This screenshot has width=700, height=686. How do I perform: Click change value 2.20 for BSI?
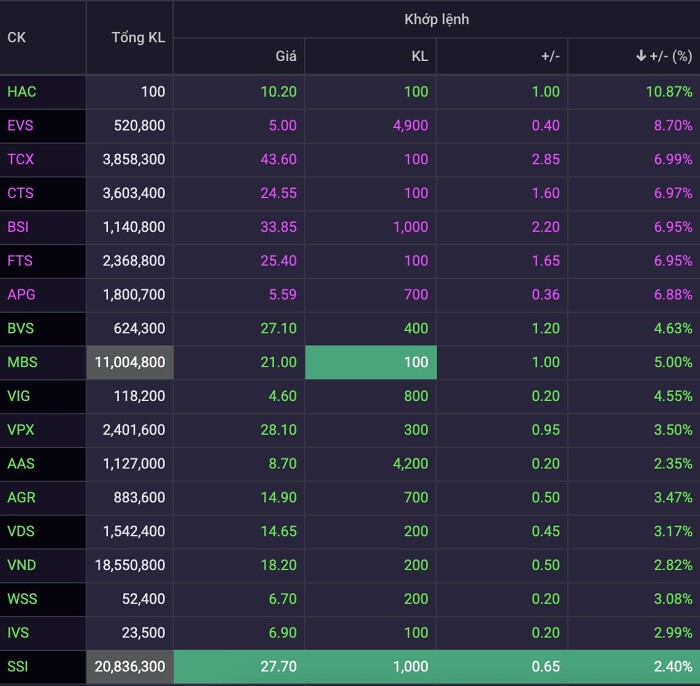pyautogui.click(x=546, y=227)
